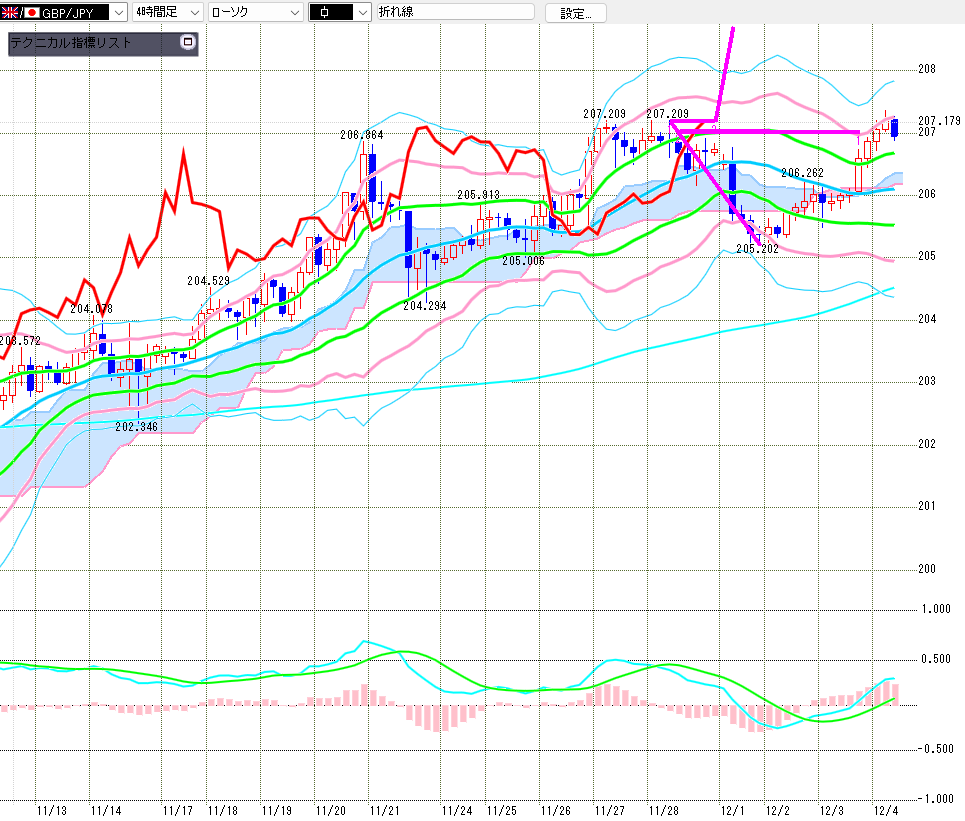Click the 205.913 price label

click(x=478, y=195)
